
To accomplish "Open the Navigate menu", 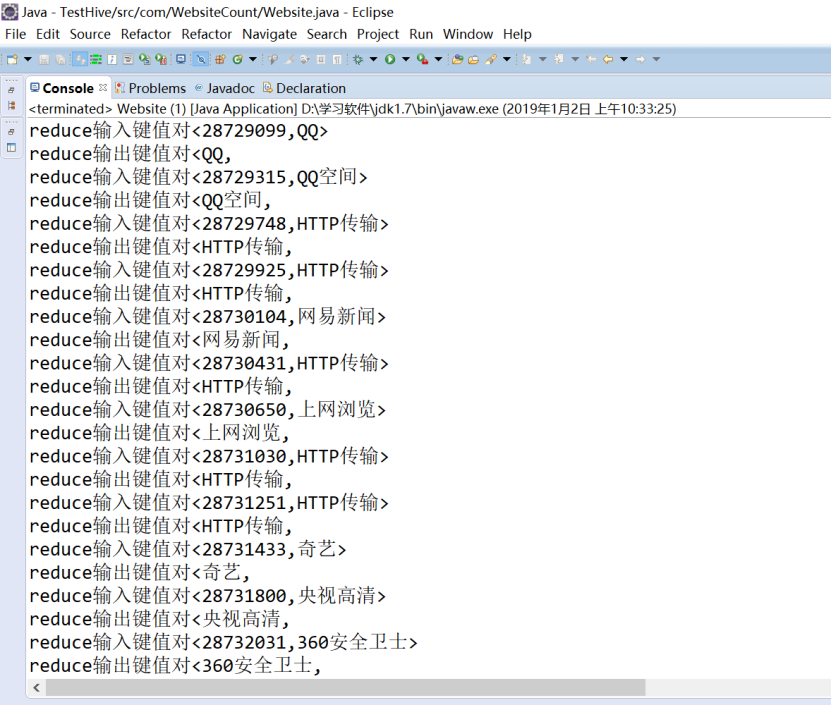I will 269,34.
